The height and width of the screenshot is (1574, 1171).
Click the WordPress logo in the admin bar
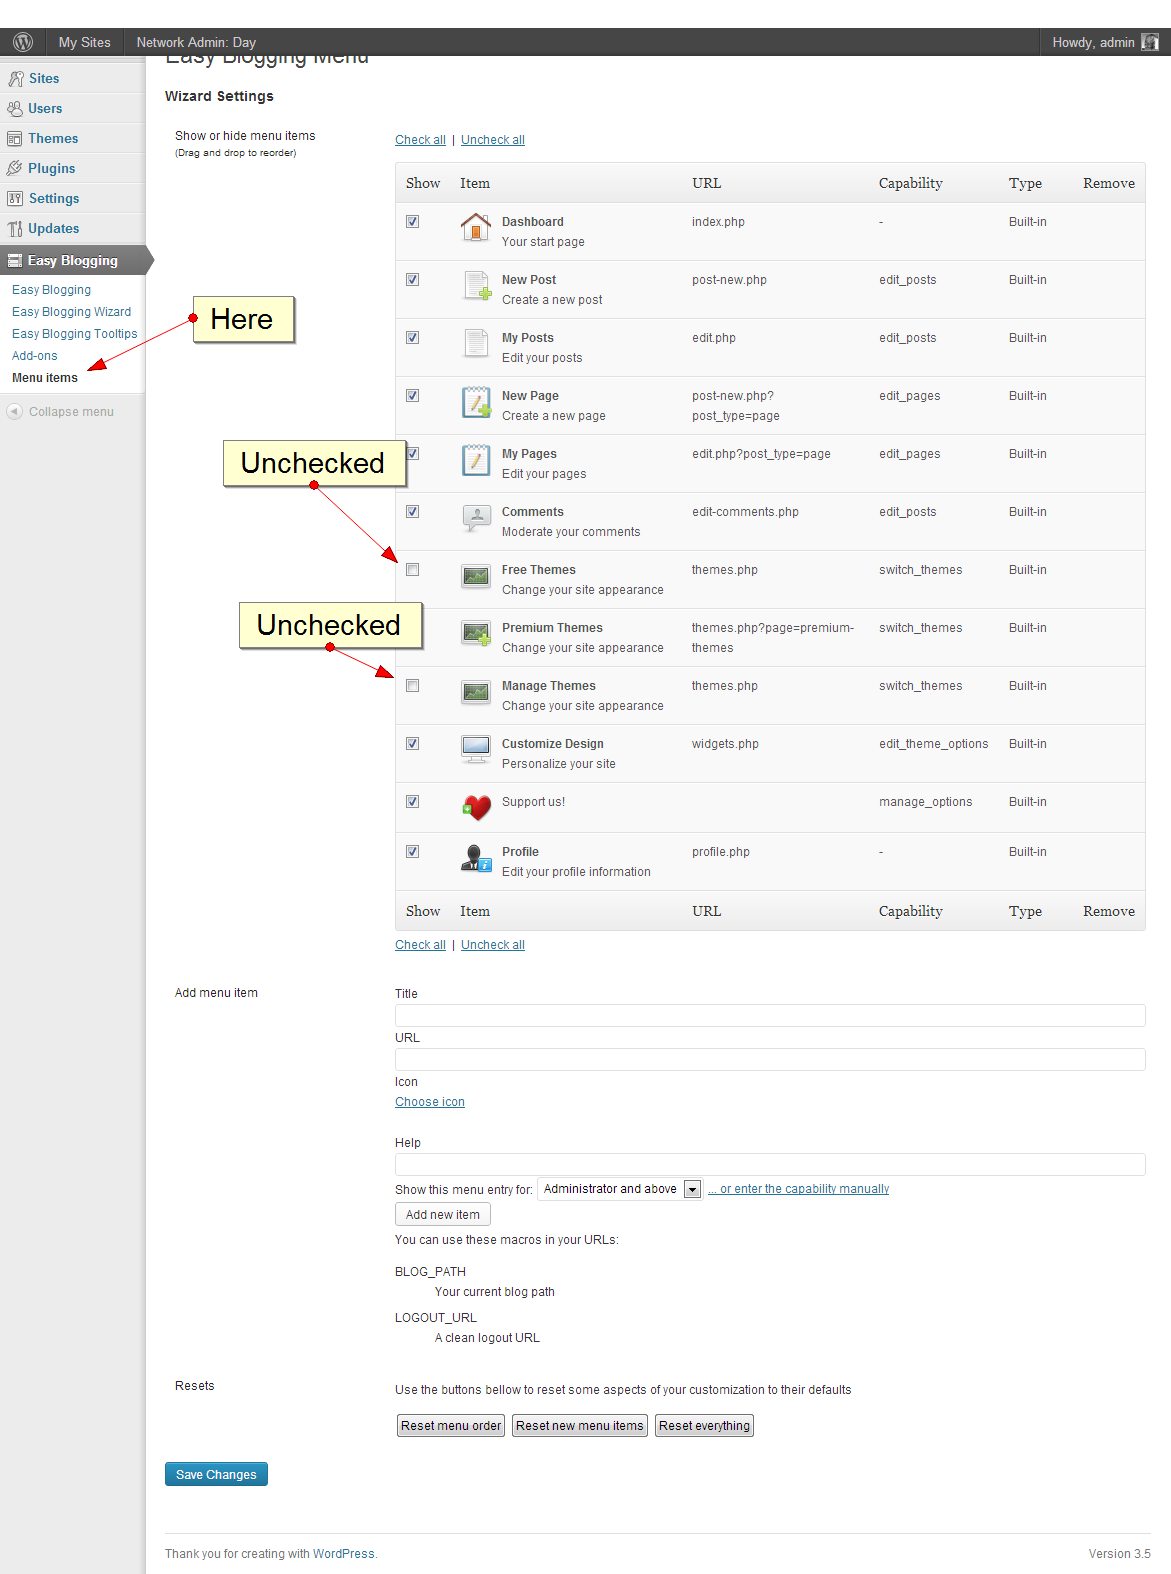(23, 42)
